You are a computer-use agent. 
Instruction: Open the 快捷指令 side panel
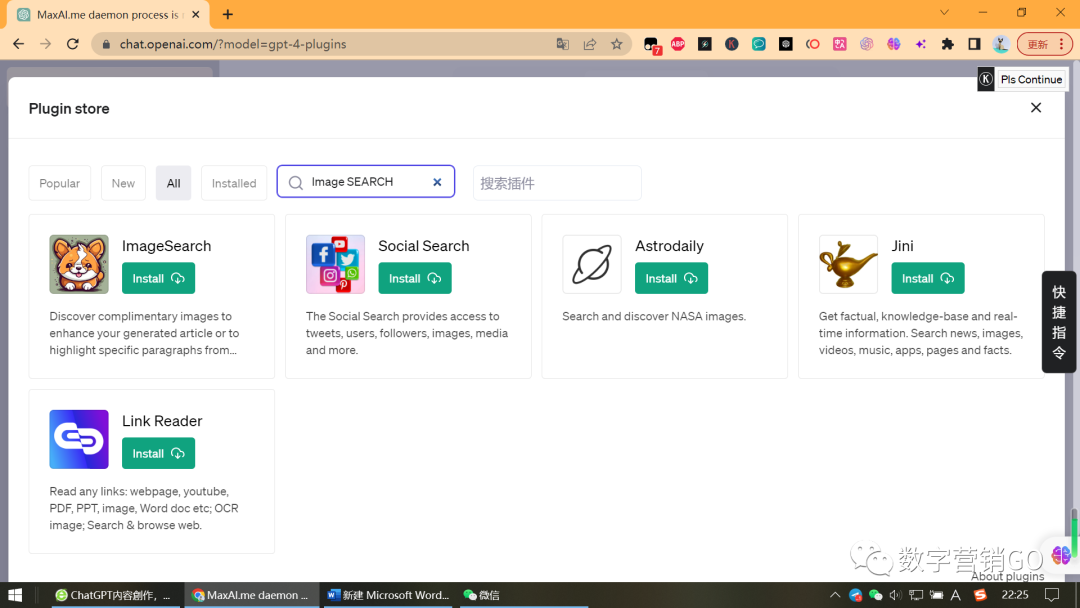1059,322
